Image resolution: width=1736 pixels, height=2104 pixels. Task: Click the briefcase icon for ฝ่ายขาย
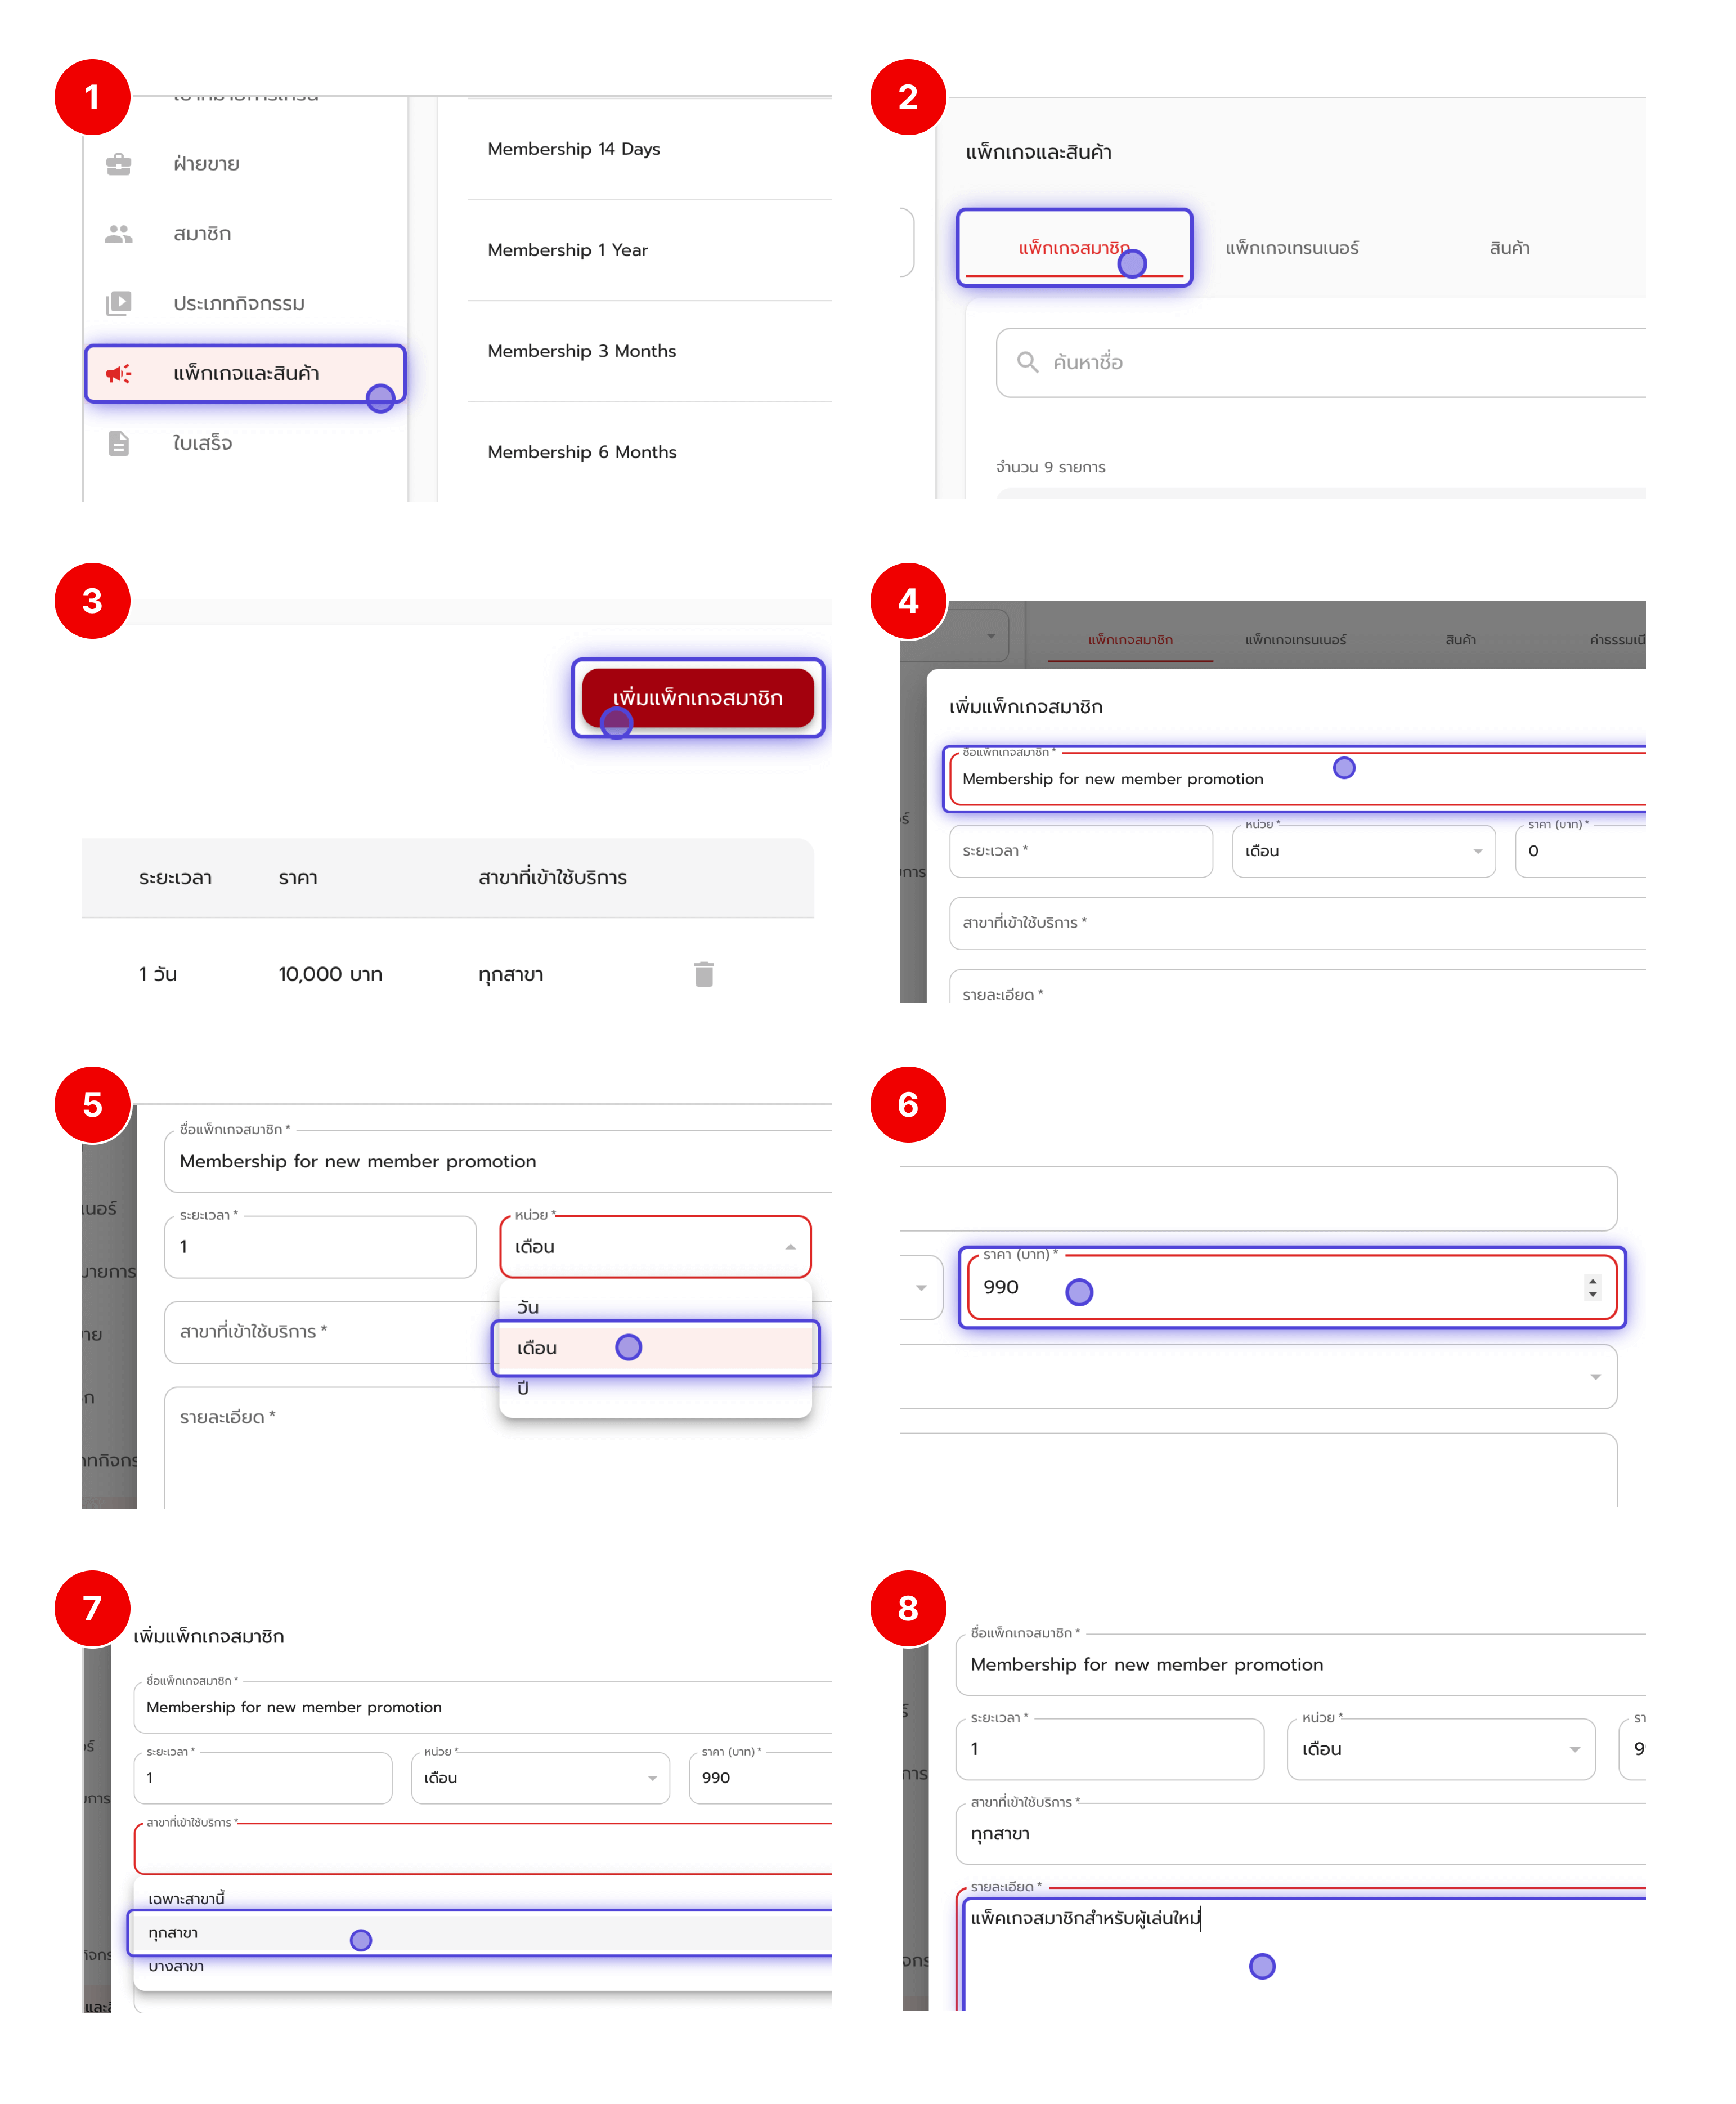[119, 164]
